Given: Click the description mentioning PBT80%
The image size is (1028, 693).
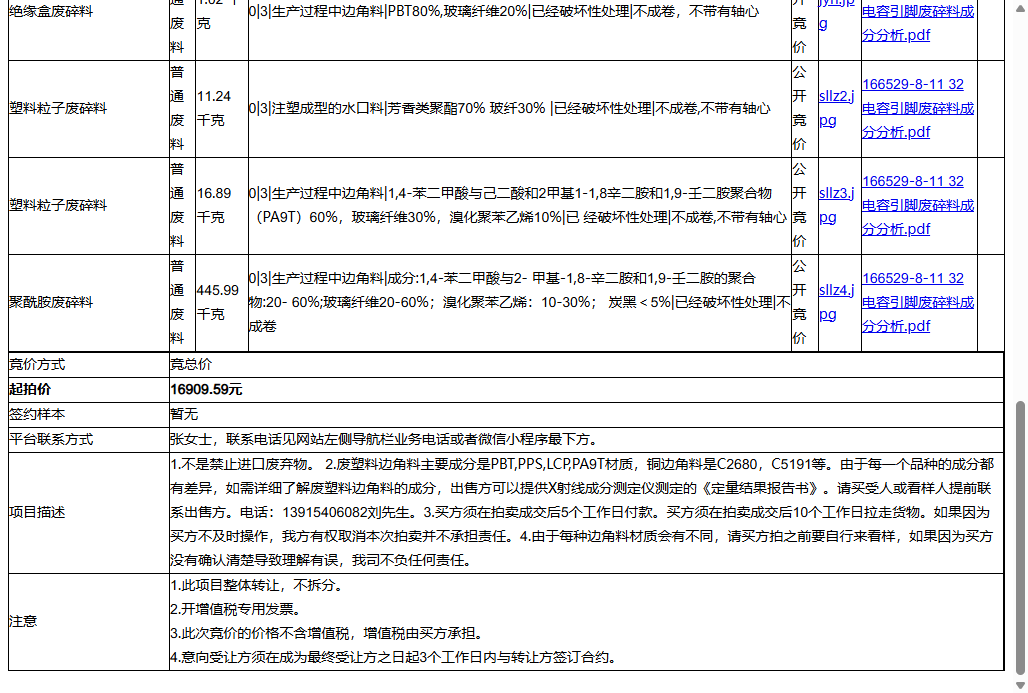Looking at the screenshot, I should coord(504,12).
